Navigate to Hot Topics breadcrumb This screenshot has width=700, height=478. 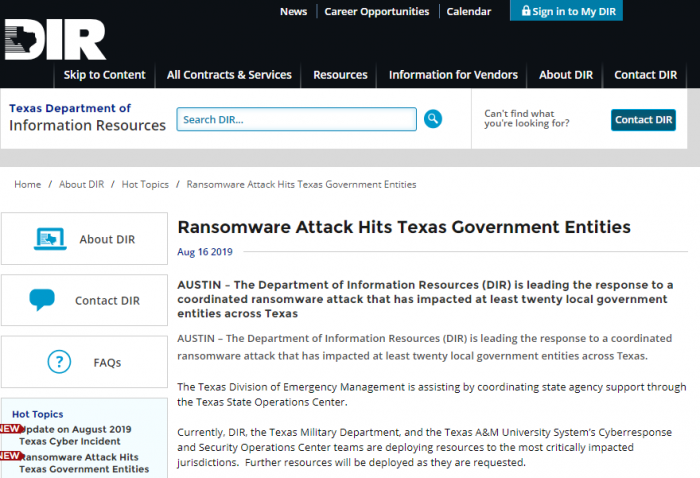point(145,185)
